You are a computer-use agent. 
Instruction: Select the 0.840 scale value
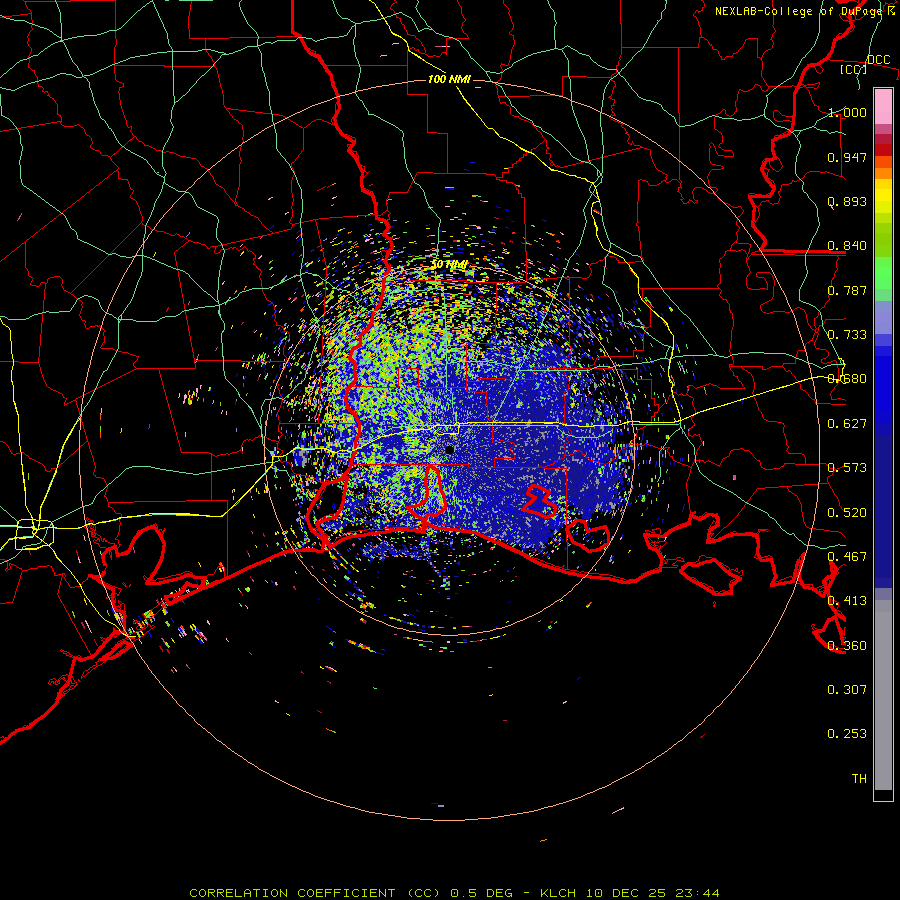pyautogui.click(x=847, y=246)
